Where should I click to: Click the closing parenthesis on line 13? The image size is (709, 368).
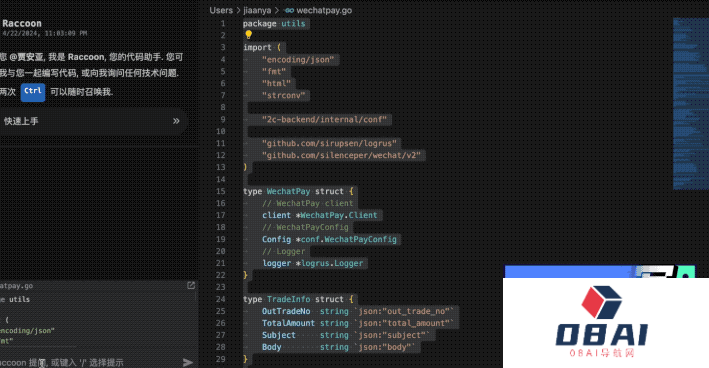tap(246, 167)
